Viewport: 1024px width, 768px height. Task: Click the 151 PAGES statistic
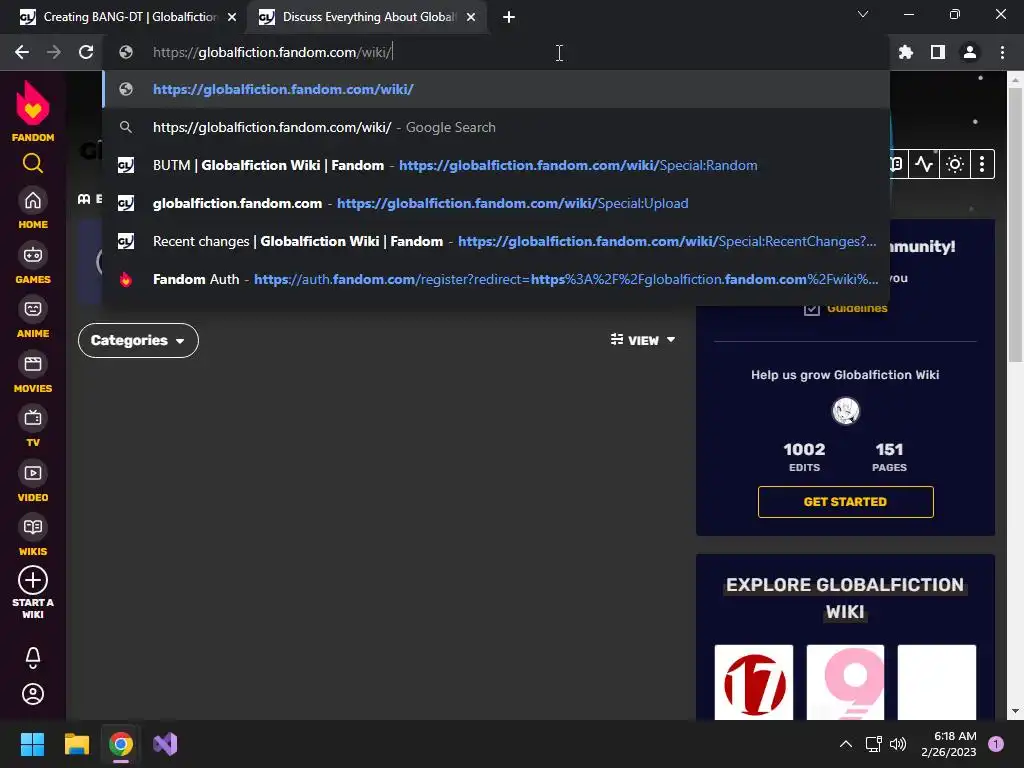[889, 456]
